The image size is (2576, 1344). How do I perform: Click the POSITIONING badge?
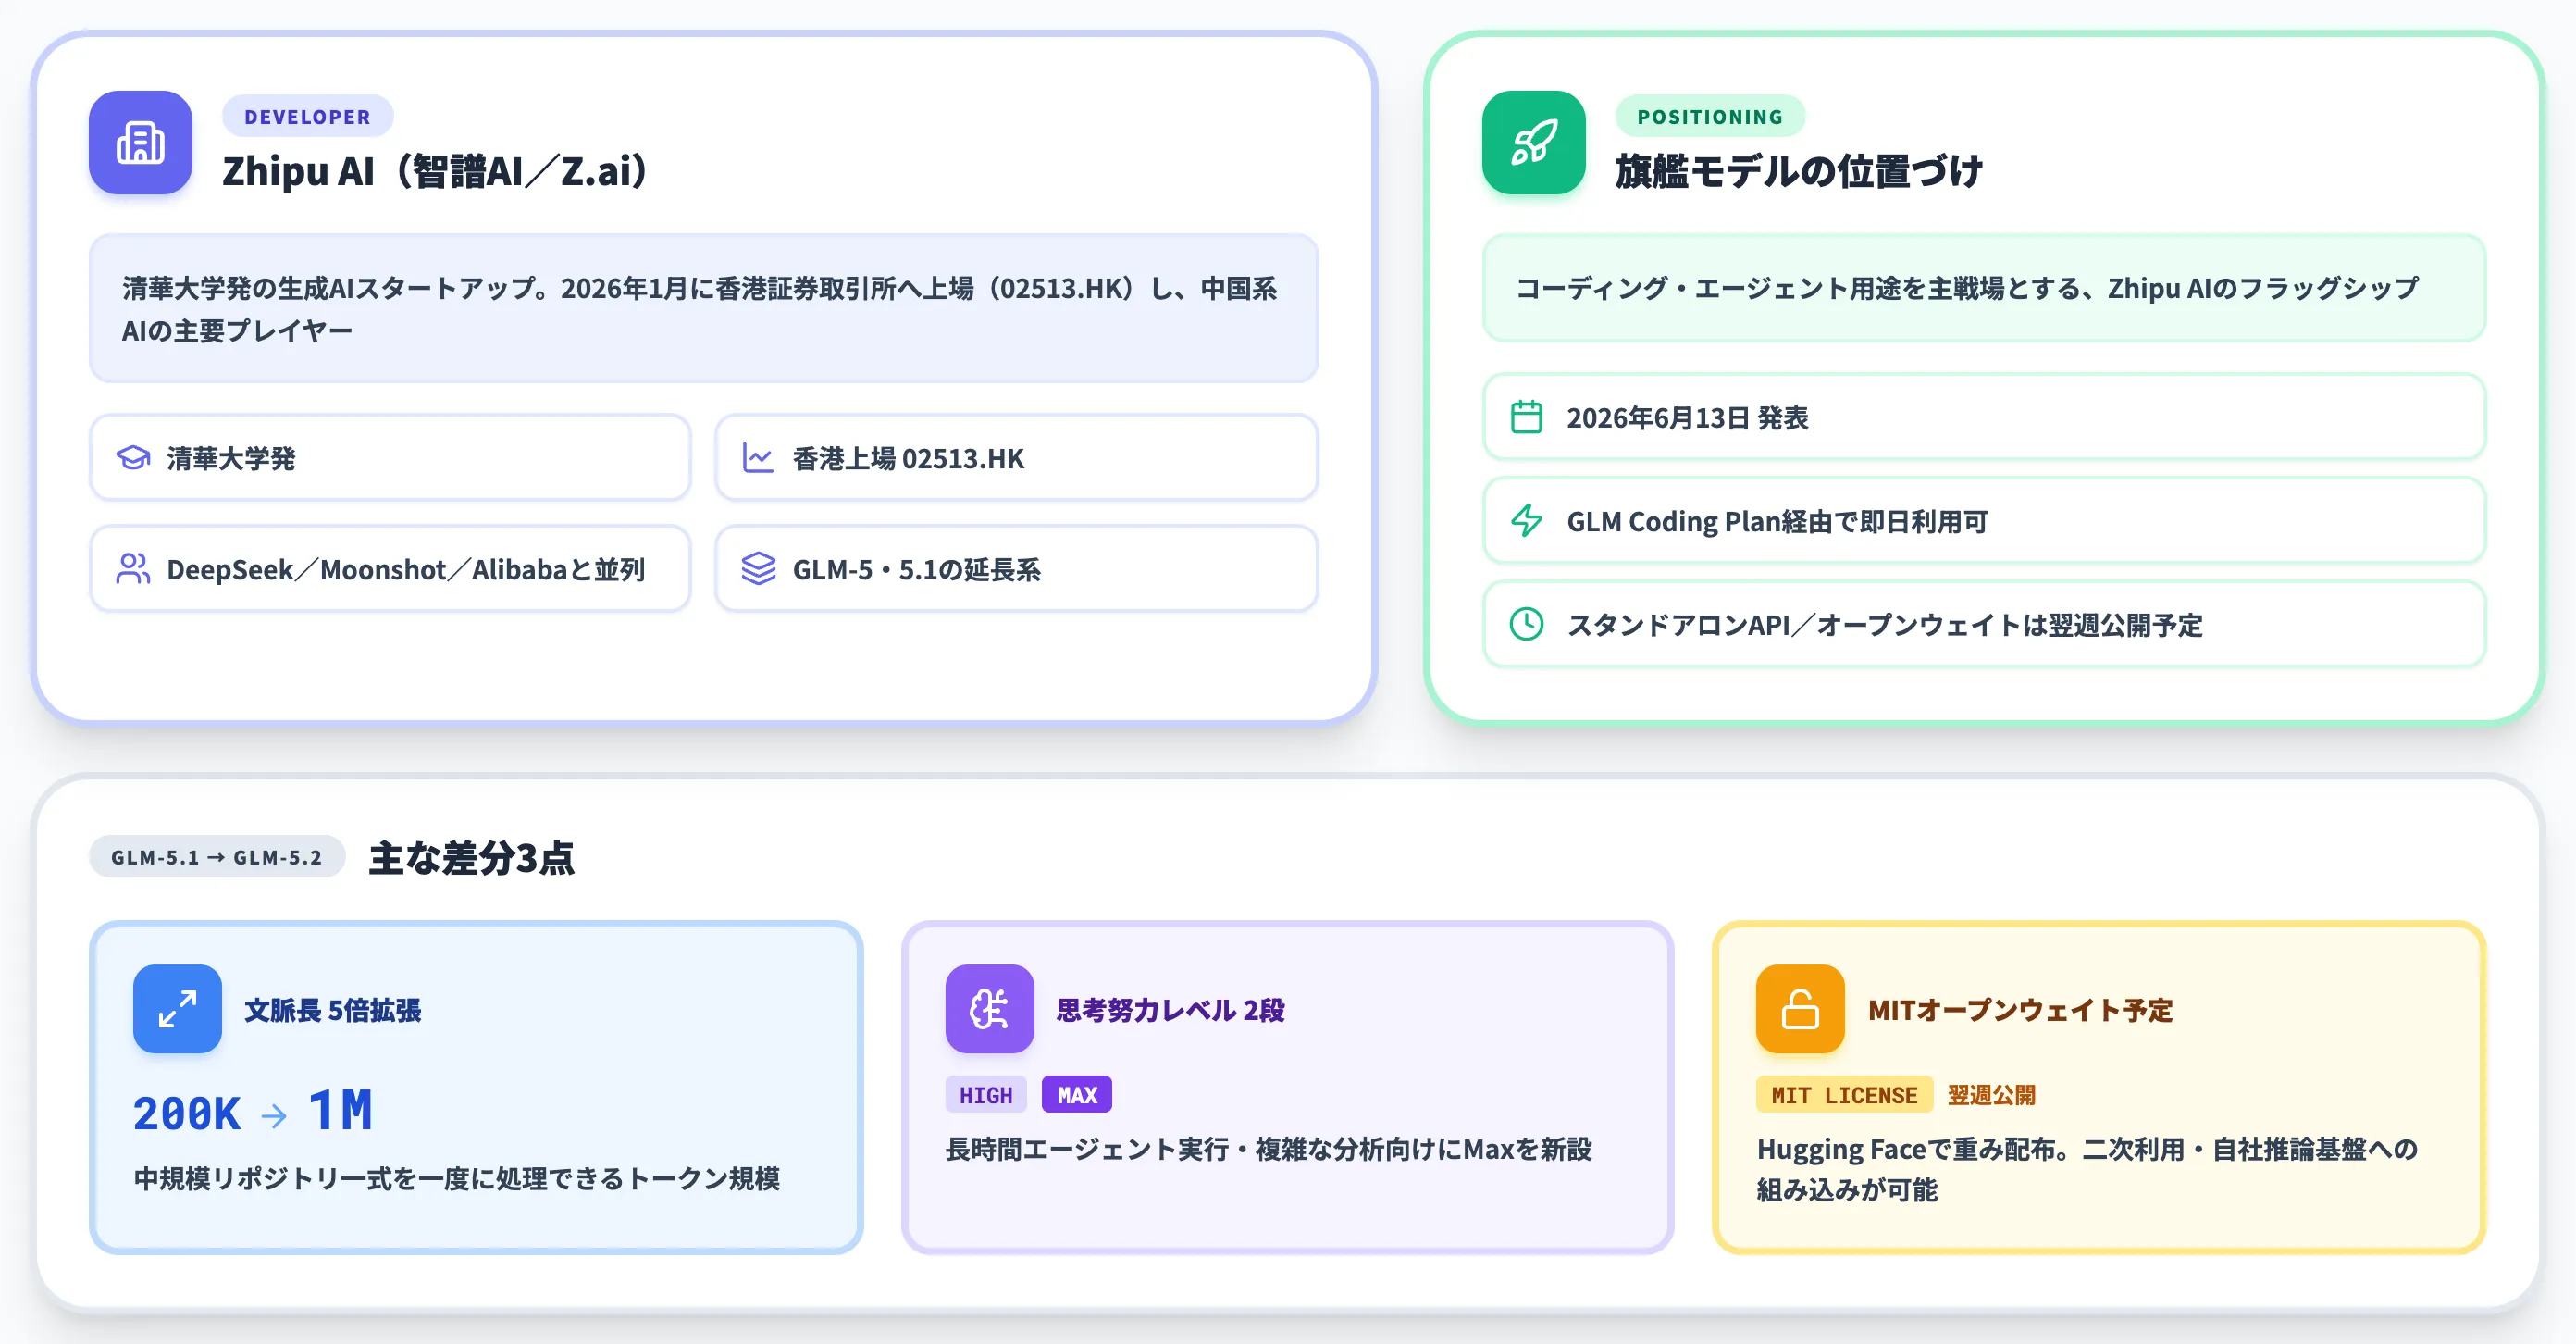(x=1710, y=116)
